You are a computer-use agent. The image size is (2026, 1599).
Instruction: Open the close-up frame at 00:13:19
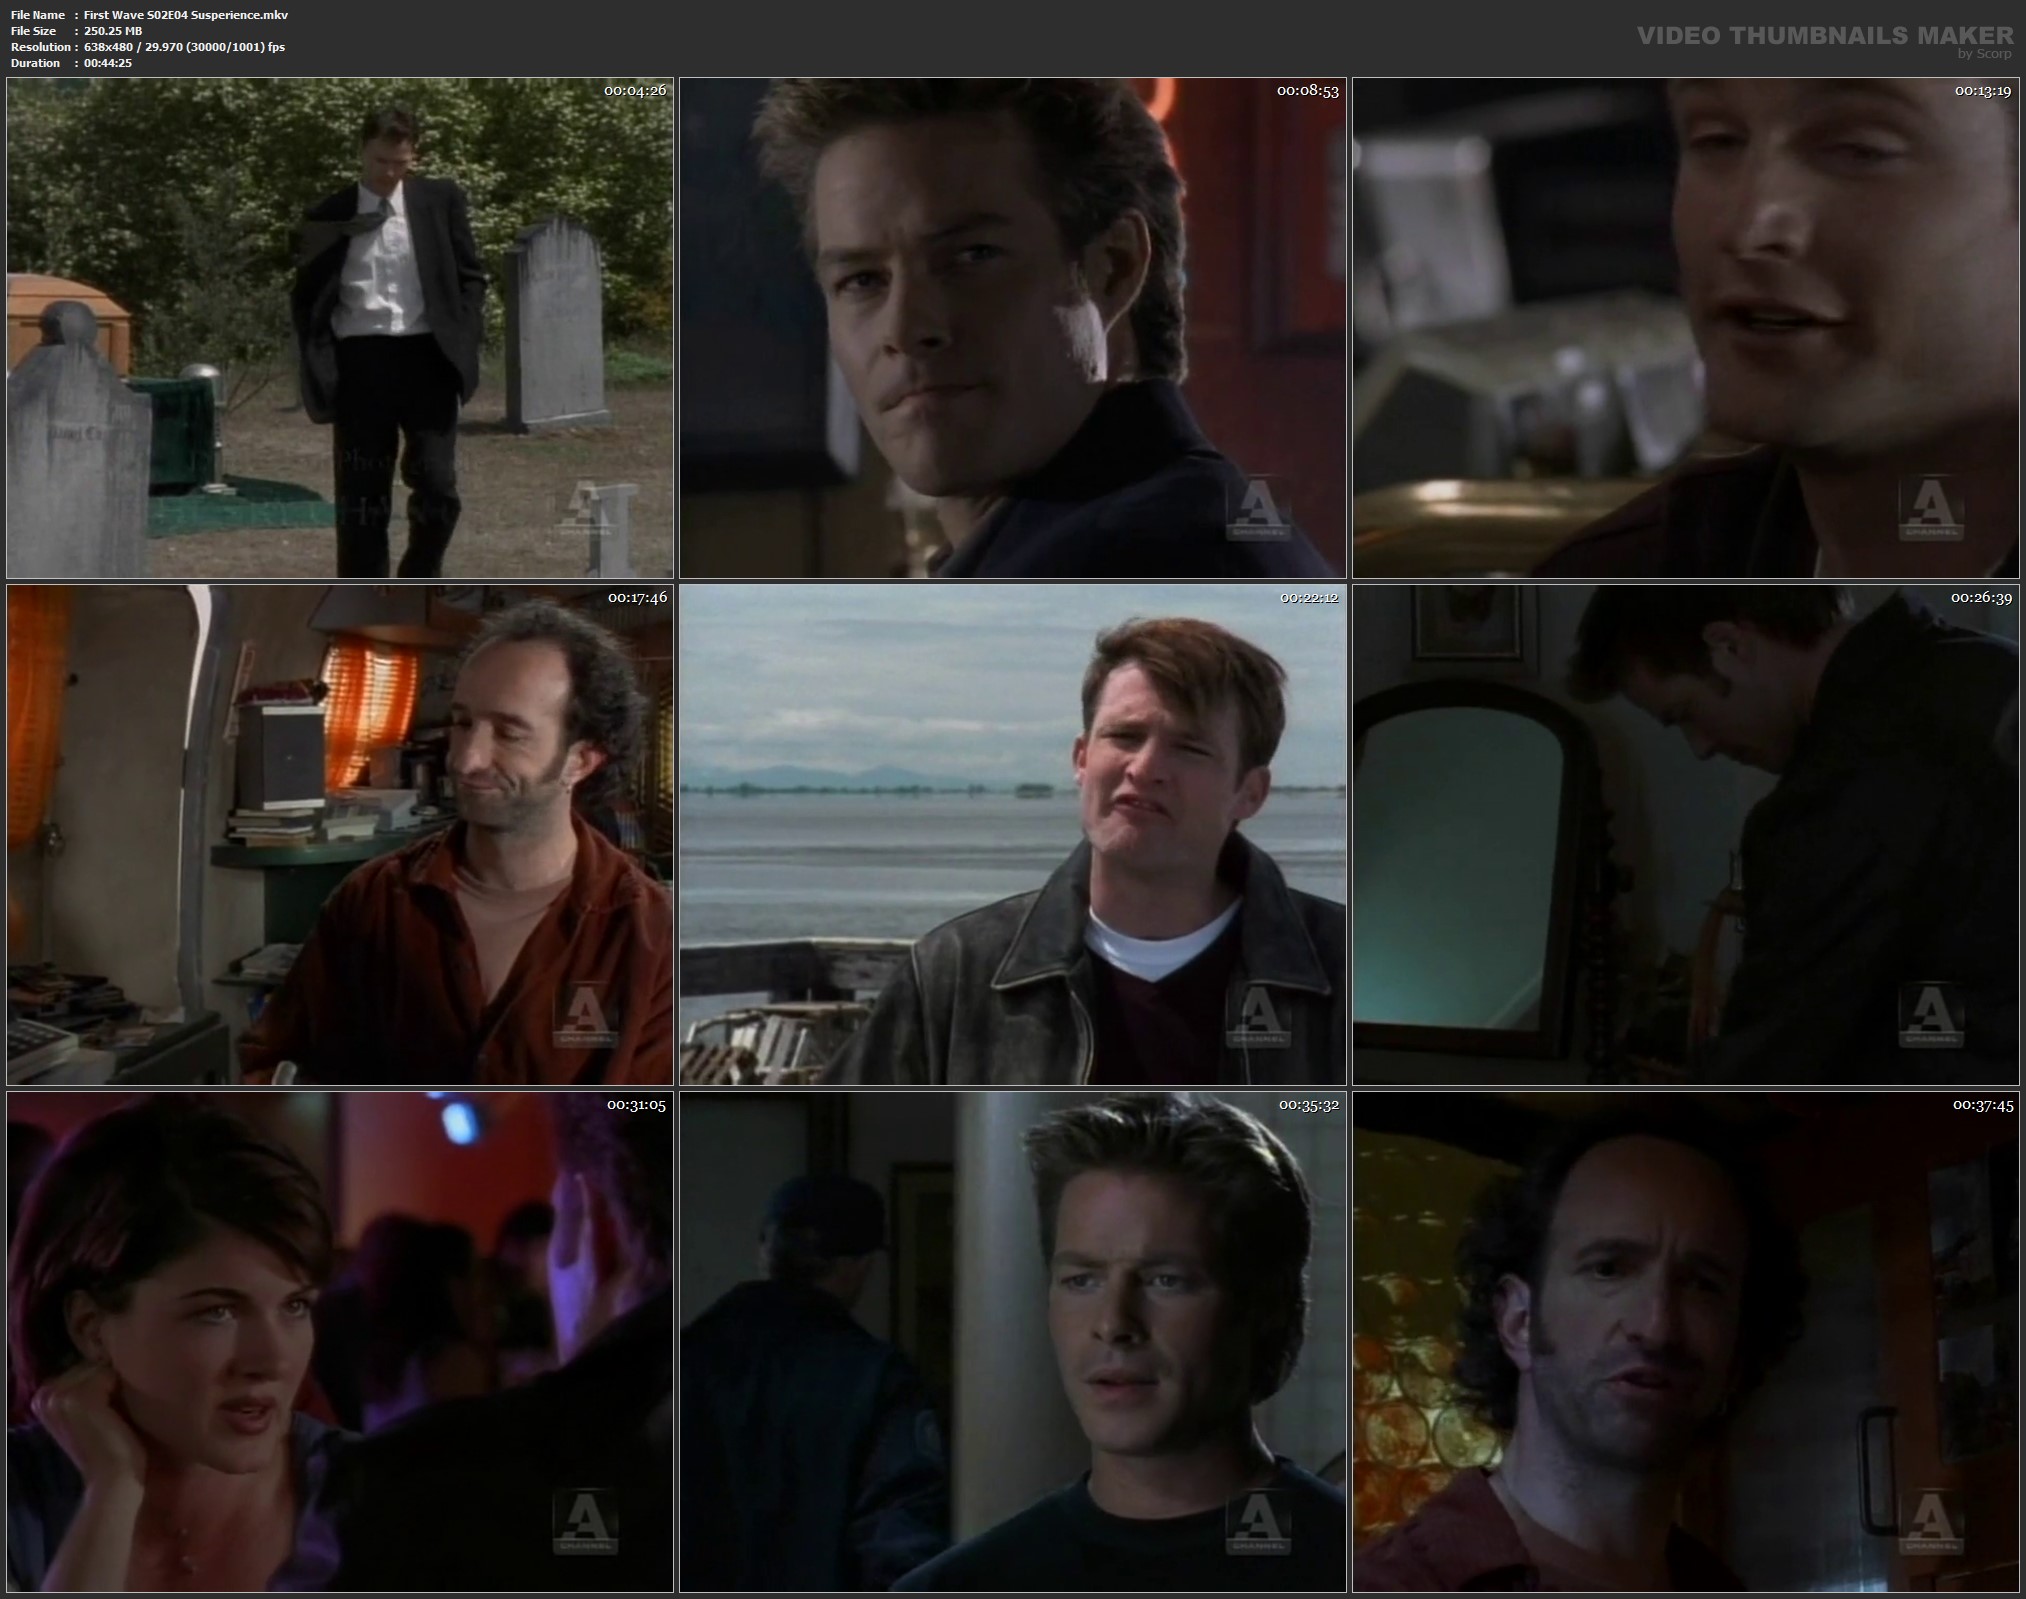(1685, 328)
